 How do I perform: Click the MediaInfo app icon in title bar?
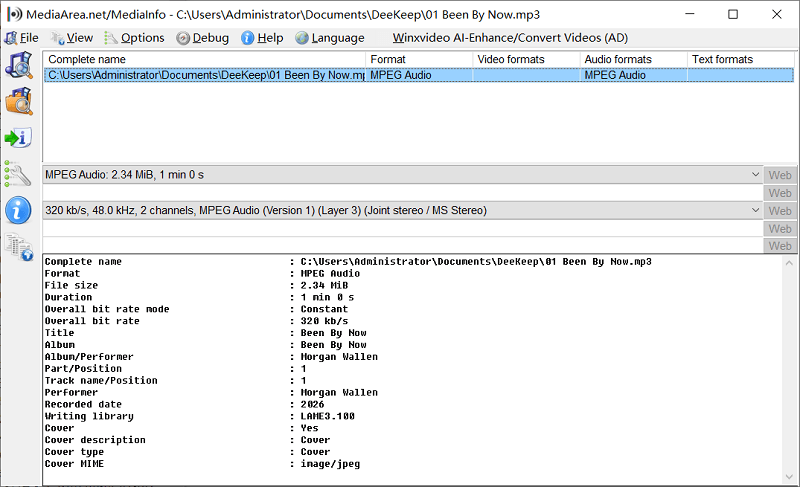coord(14,14)
